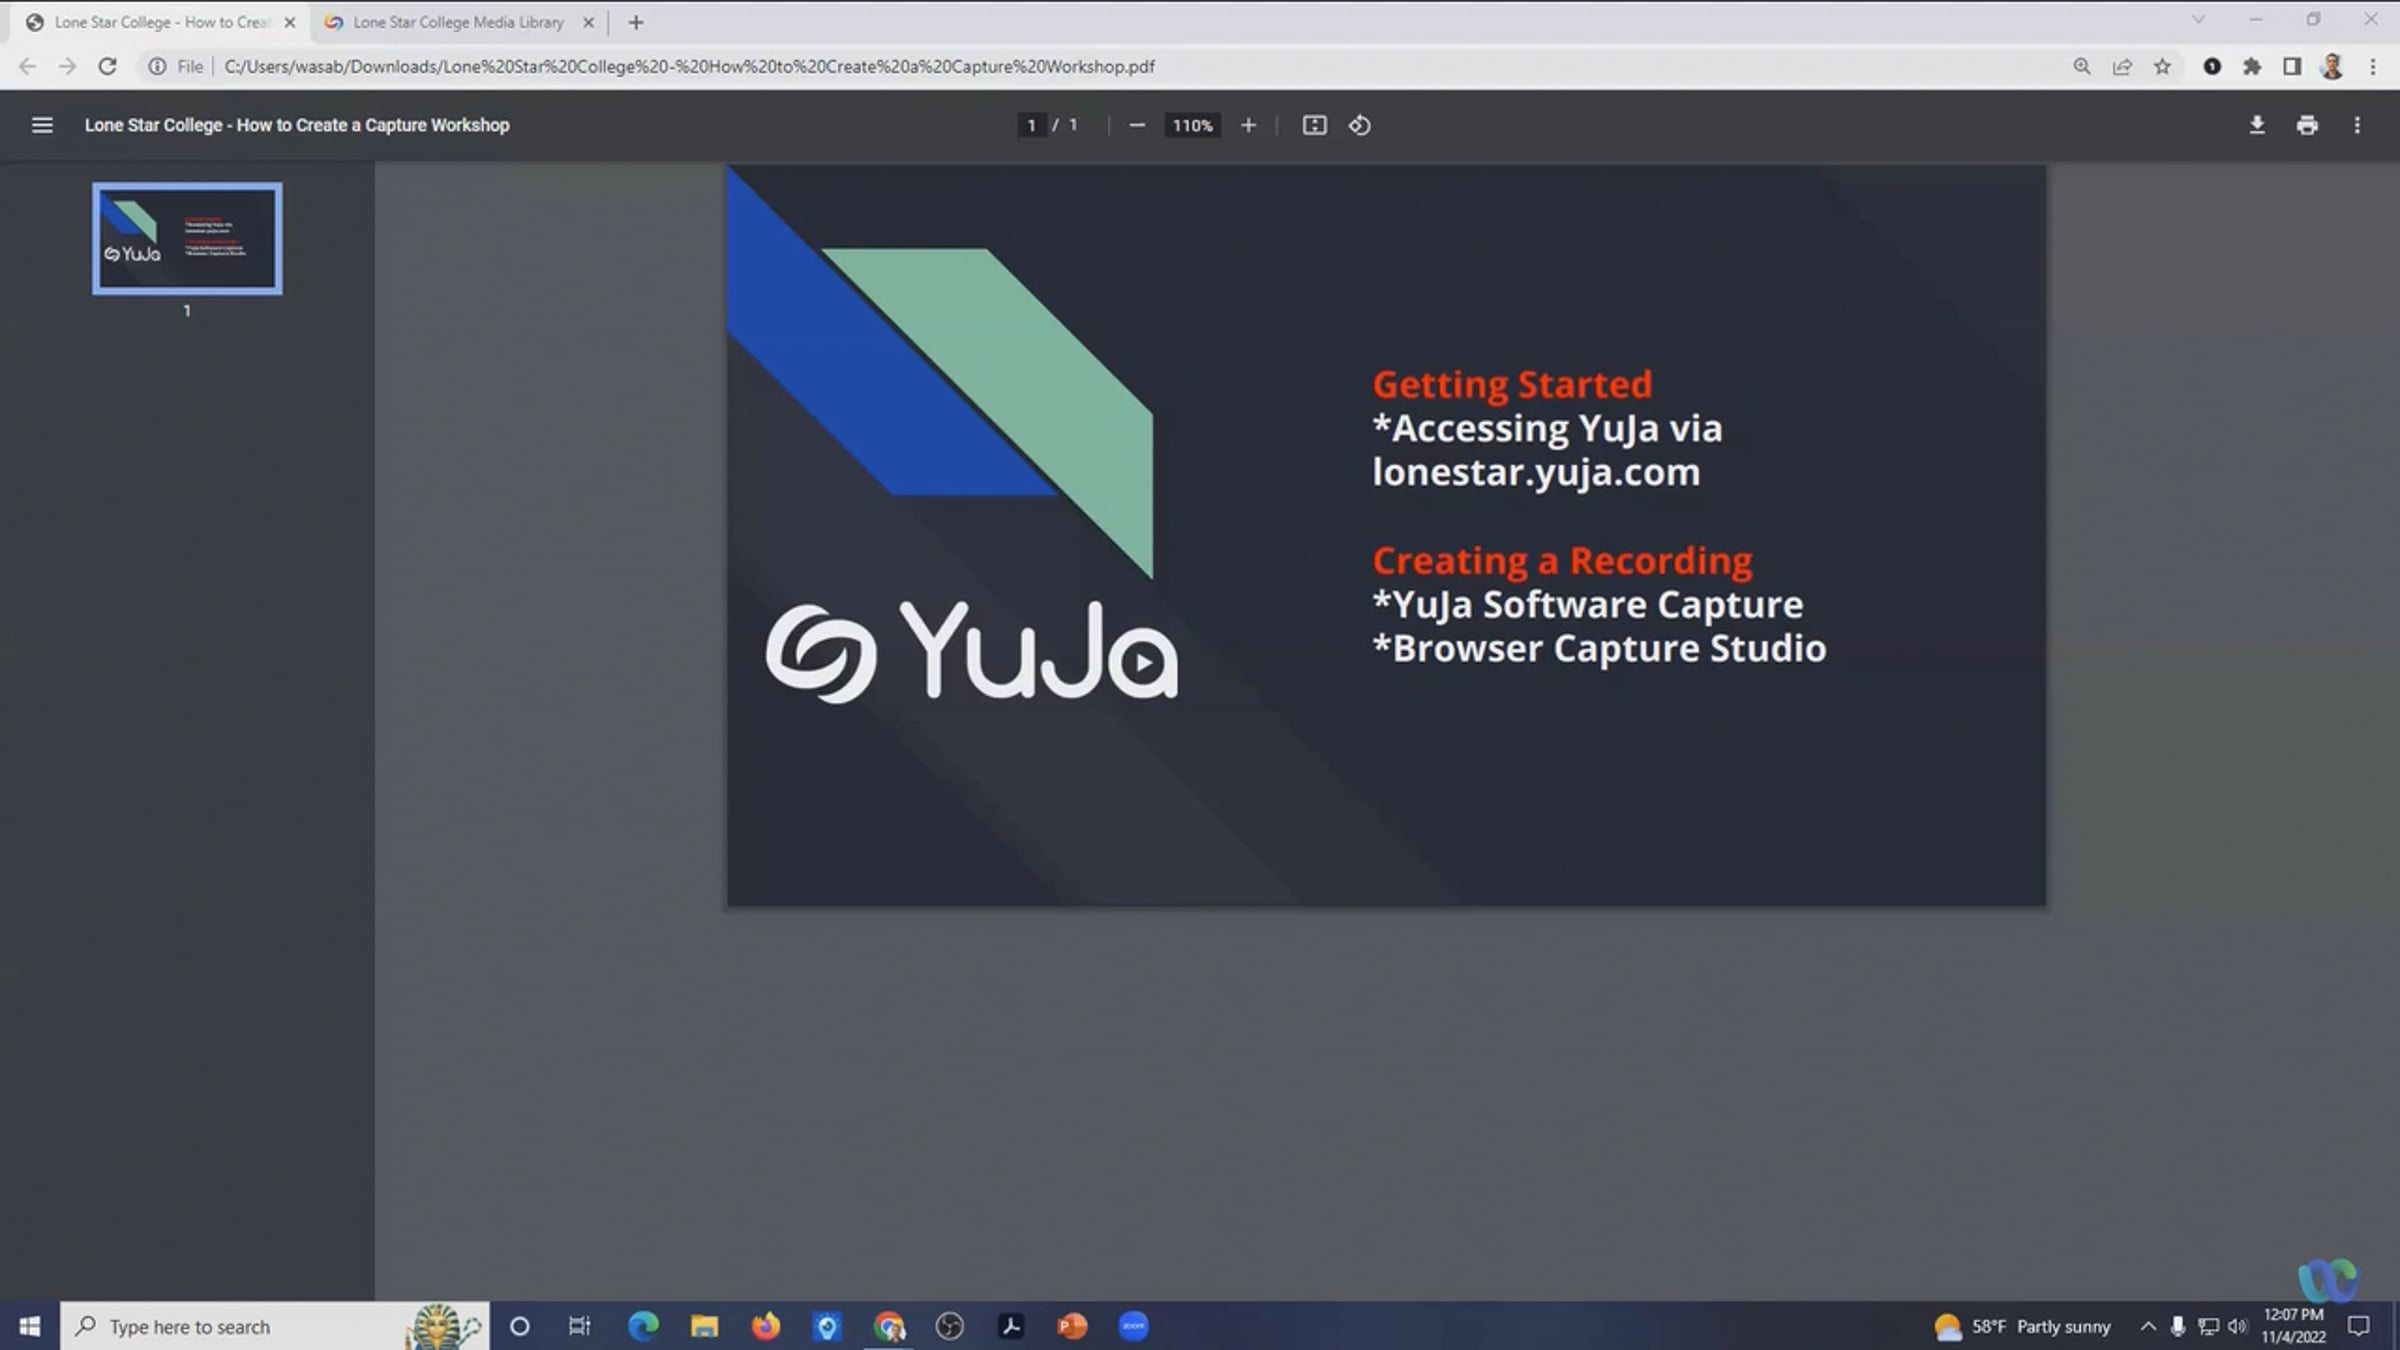Open Task View on the taskbar
Screen dimensions: 2400x1350
point(579,1326)
